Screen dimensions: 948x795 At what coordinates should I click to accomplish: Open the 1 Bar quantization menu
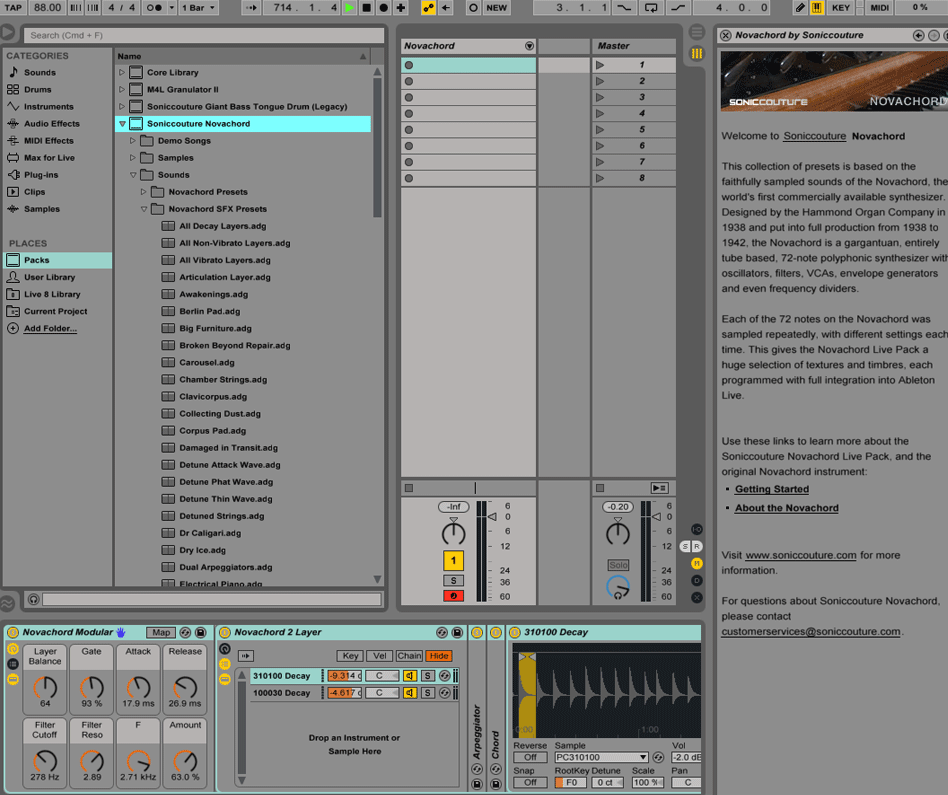[x=199, y=8]
